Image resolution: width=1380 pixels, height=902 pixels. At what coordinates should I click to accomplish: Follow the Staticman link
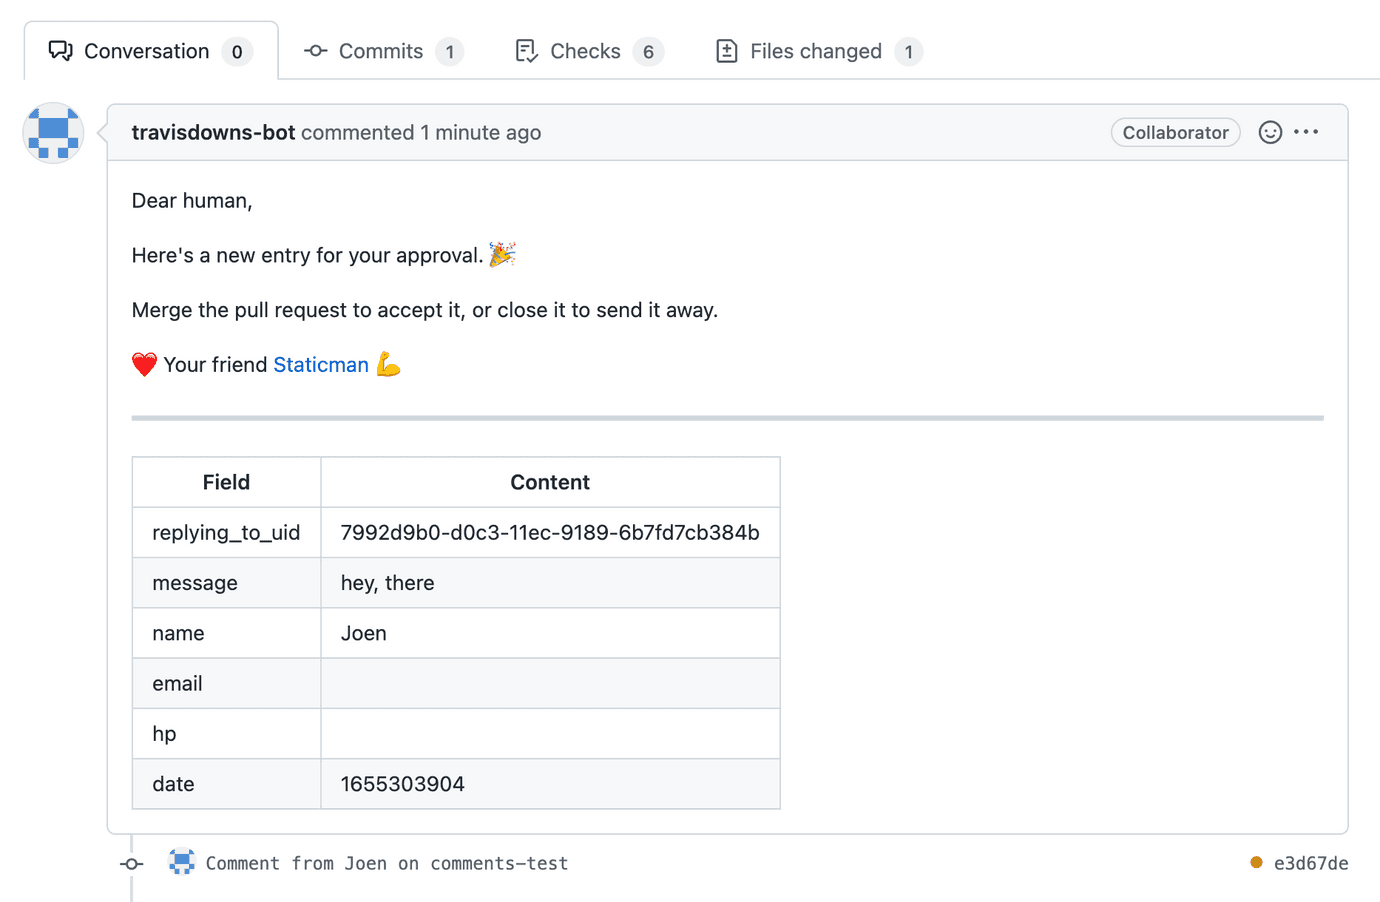(x=321, y=365)
